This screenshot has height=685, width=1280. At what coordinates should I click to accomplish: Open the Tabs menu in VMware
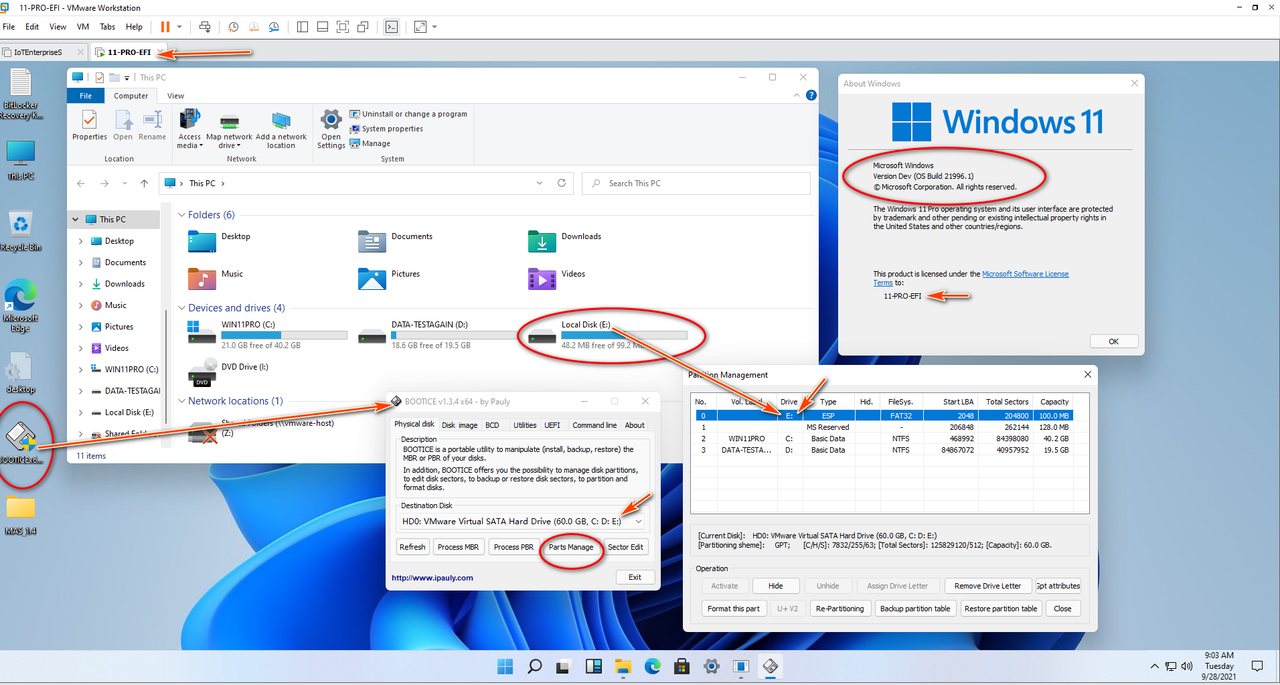pos(107,27)
